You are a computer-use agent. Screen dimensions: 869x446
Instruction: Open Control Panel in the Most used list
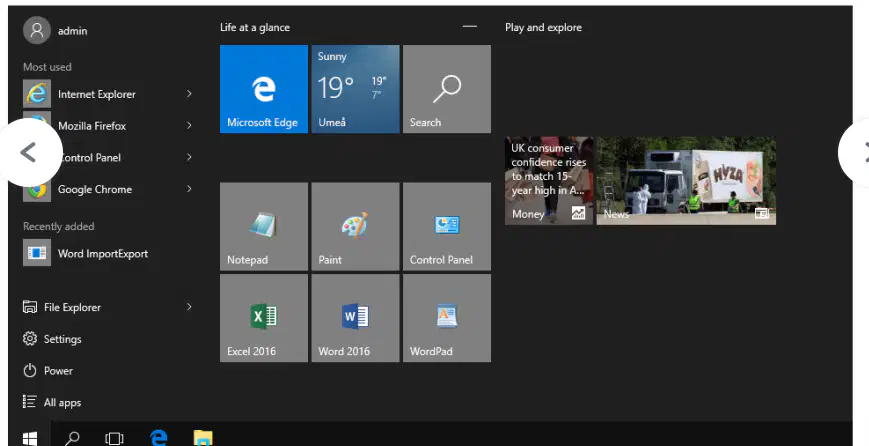point(108,157)
